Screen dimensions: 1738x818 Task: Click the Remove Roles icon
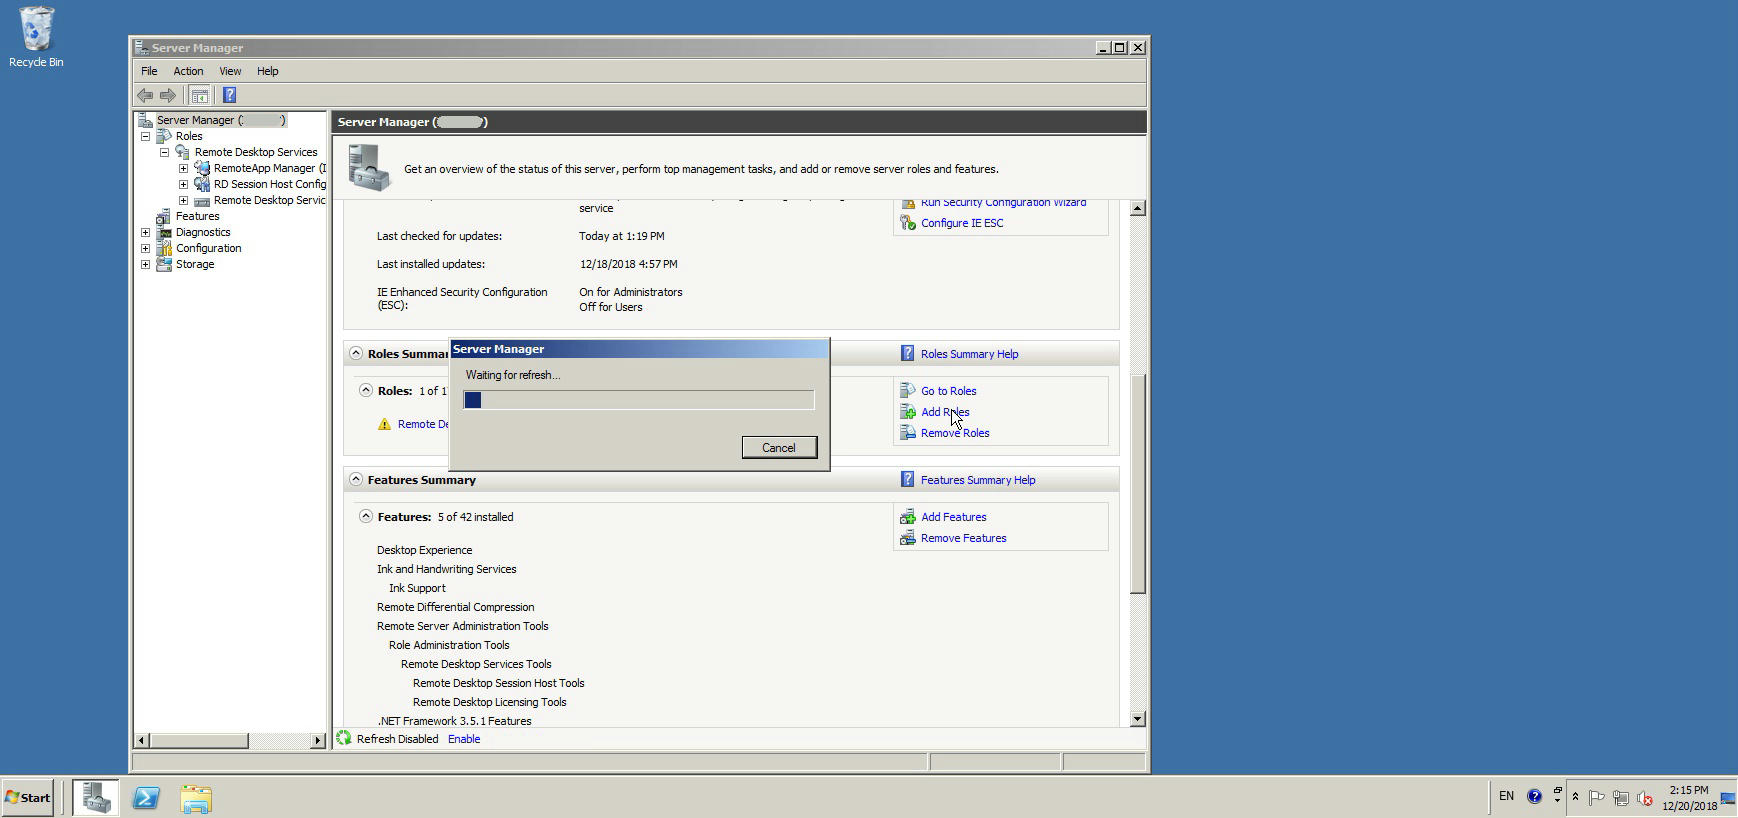(907, 432)
